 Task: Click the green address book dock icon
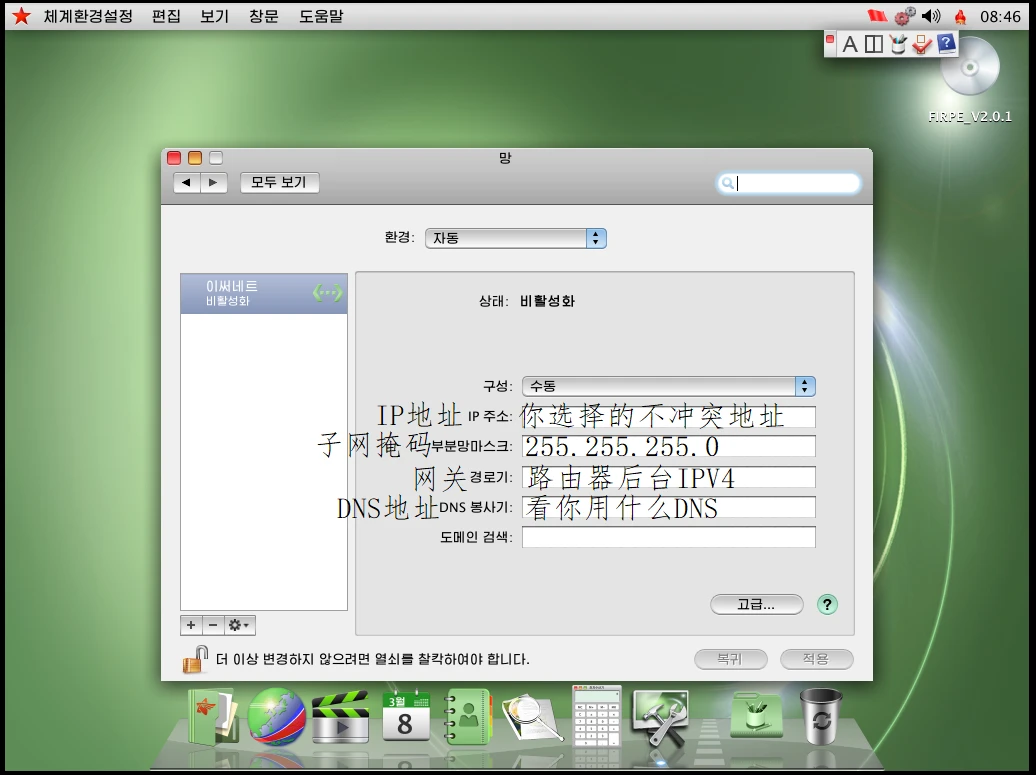(x=468, y=717)
